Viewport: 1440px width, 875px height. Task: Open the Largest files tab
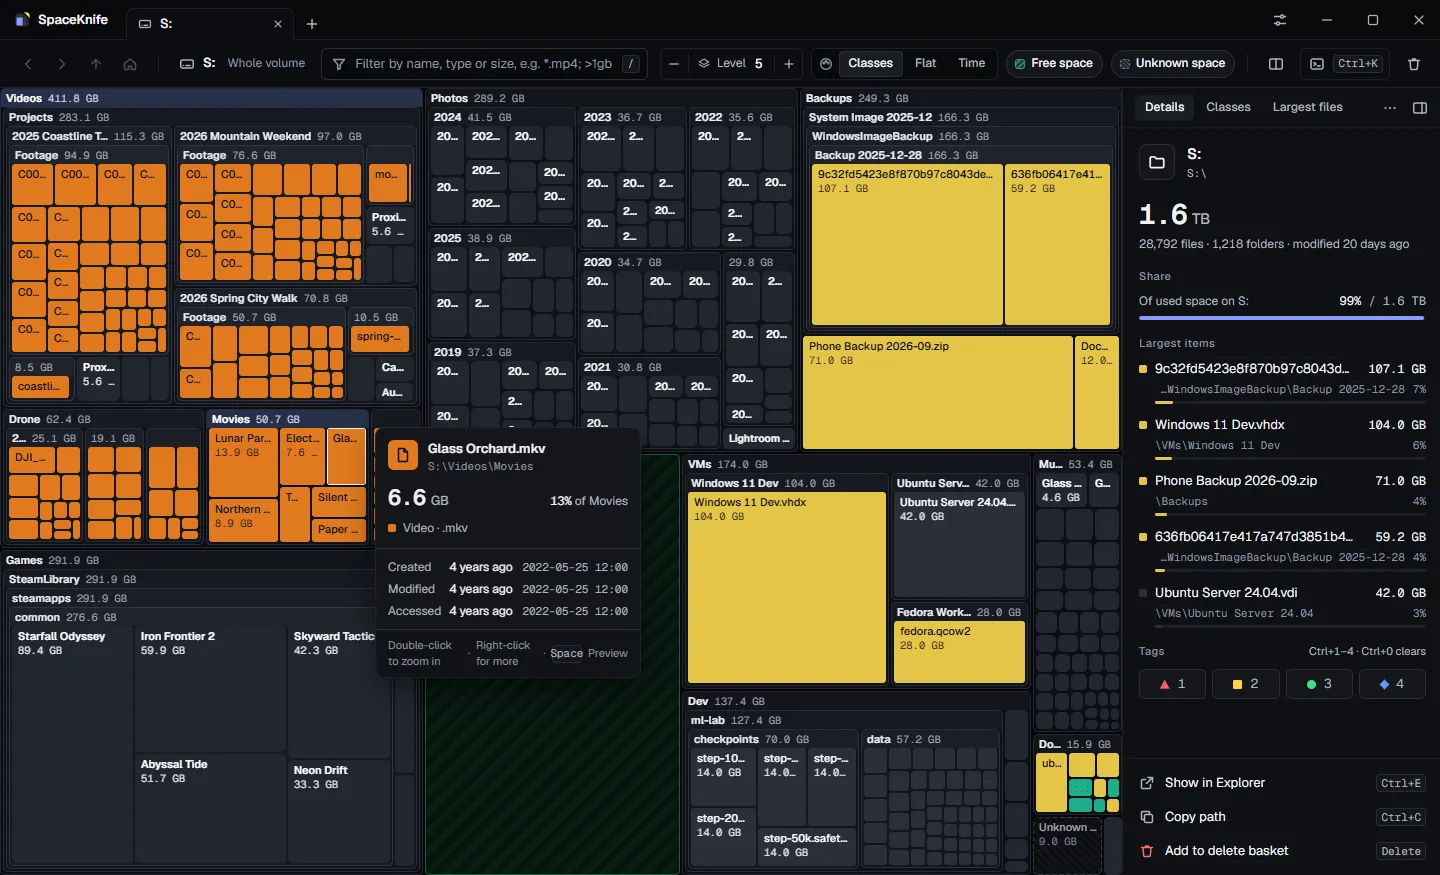point(1308,107)
